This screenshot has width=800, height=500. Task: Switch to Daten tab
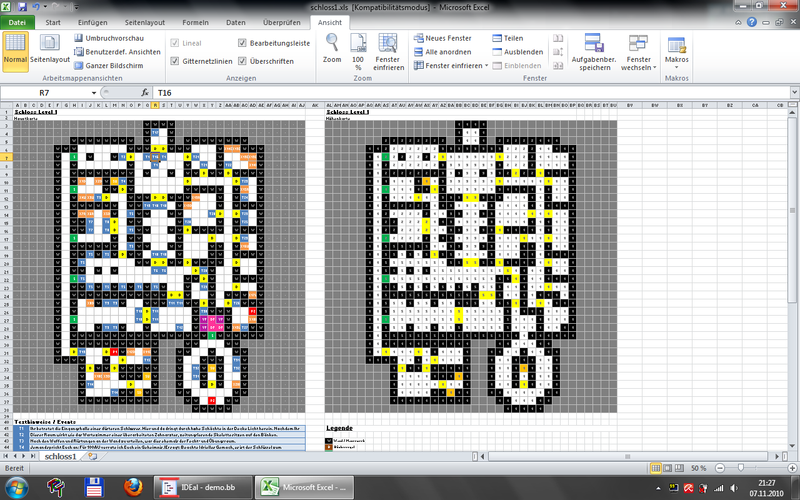[235, 22]
